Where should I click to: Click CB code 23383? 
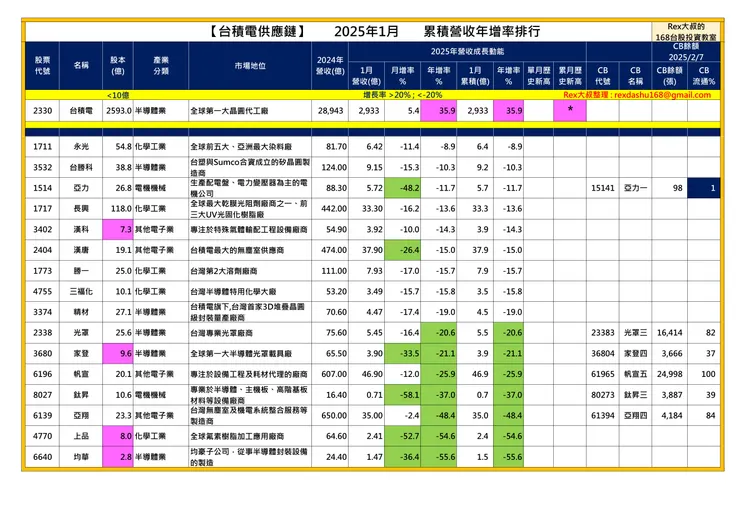tap(603, 333)
